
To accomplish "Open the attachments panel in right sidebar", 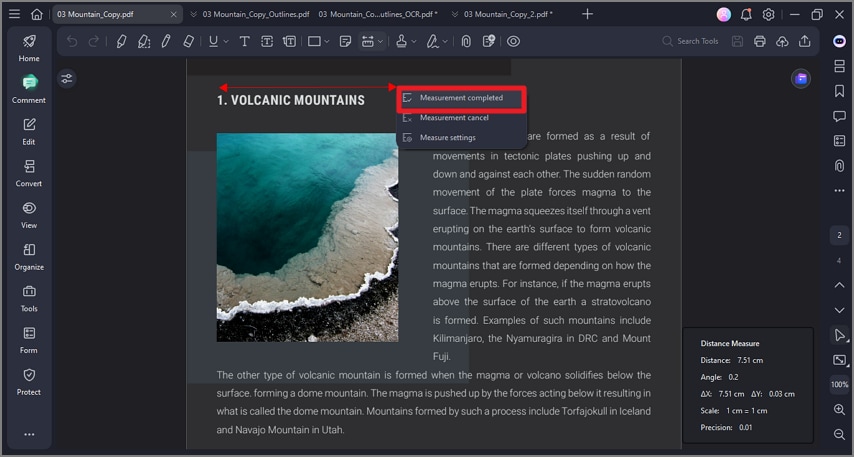I will point(839,166).
